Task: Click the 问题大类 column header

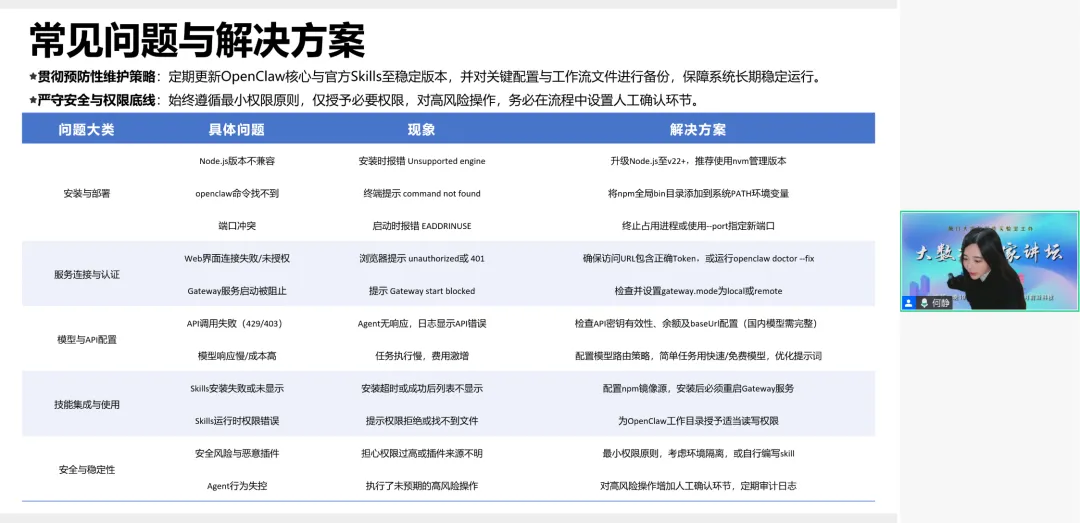Action: (86, 130)
